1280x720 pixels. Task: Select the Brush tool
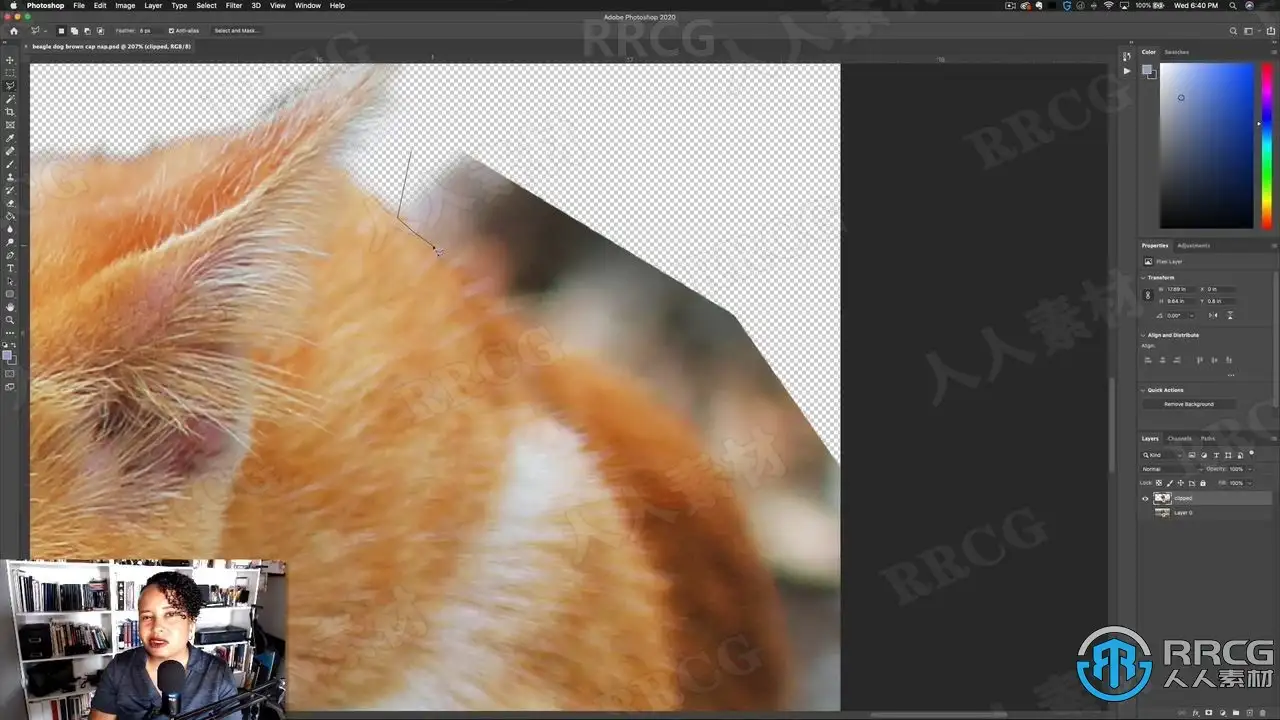point(10,164)
